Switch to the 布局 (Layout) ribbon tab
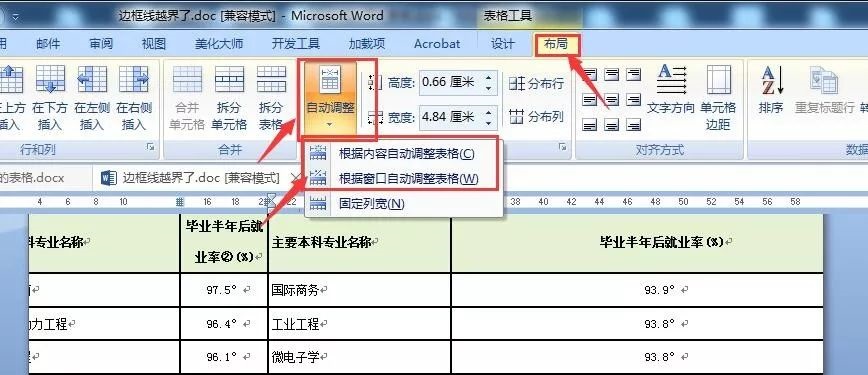Viewport: 868px width, 375px height. click(x=556, y=44)
